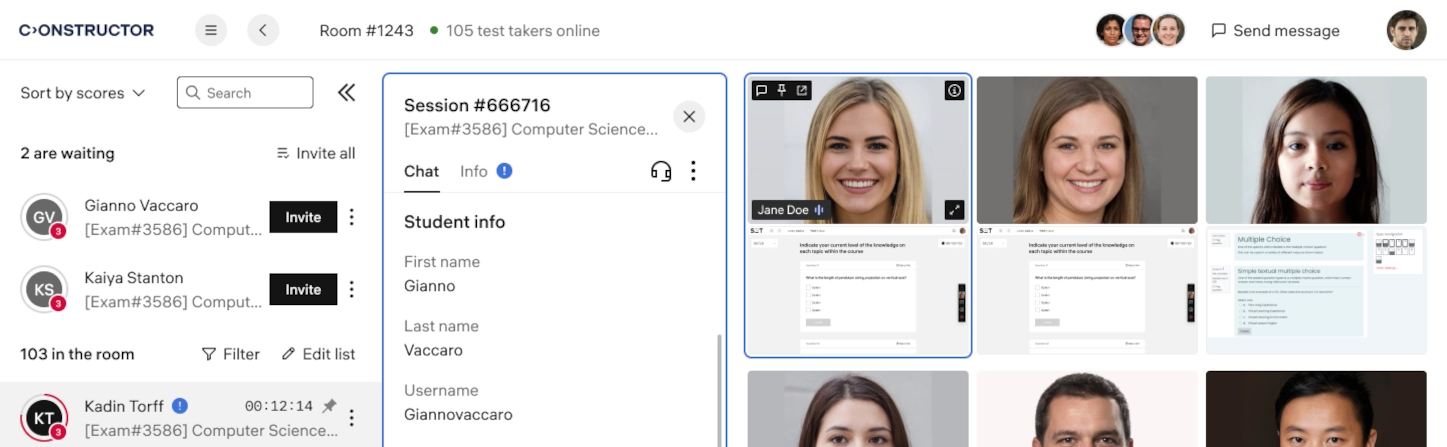
Task: Select second test taker's webcam thumbnail
Action: [x=1087, y=150]
